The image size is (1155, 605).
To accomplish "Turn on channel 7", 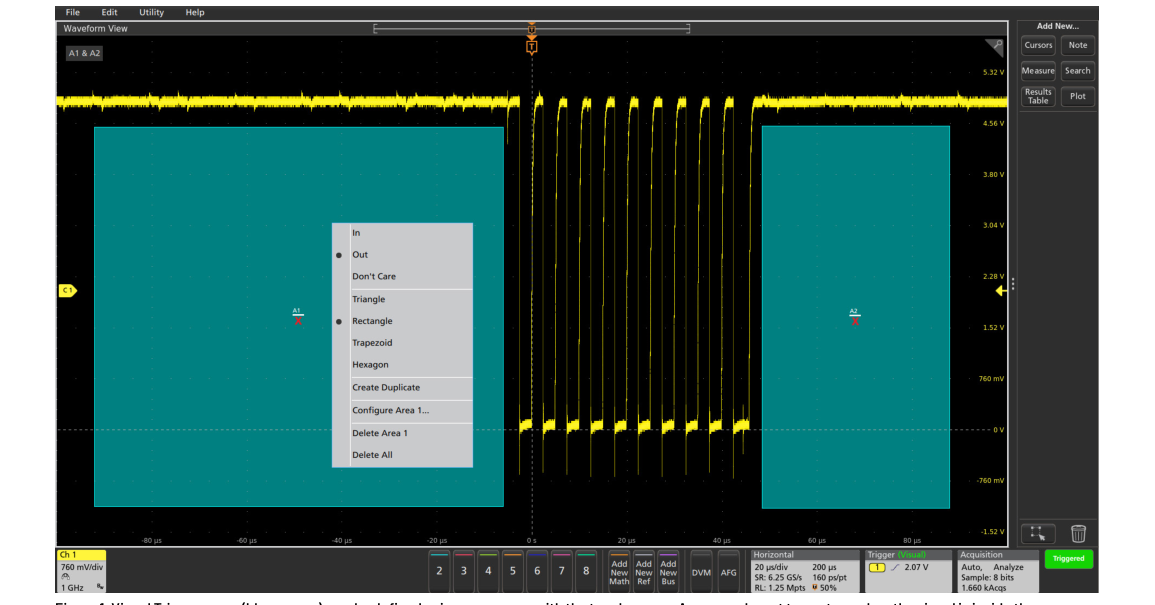I will point(561,570).
